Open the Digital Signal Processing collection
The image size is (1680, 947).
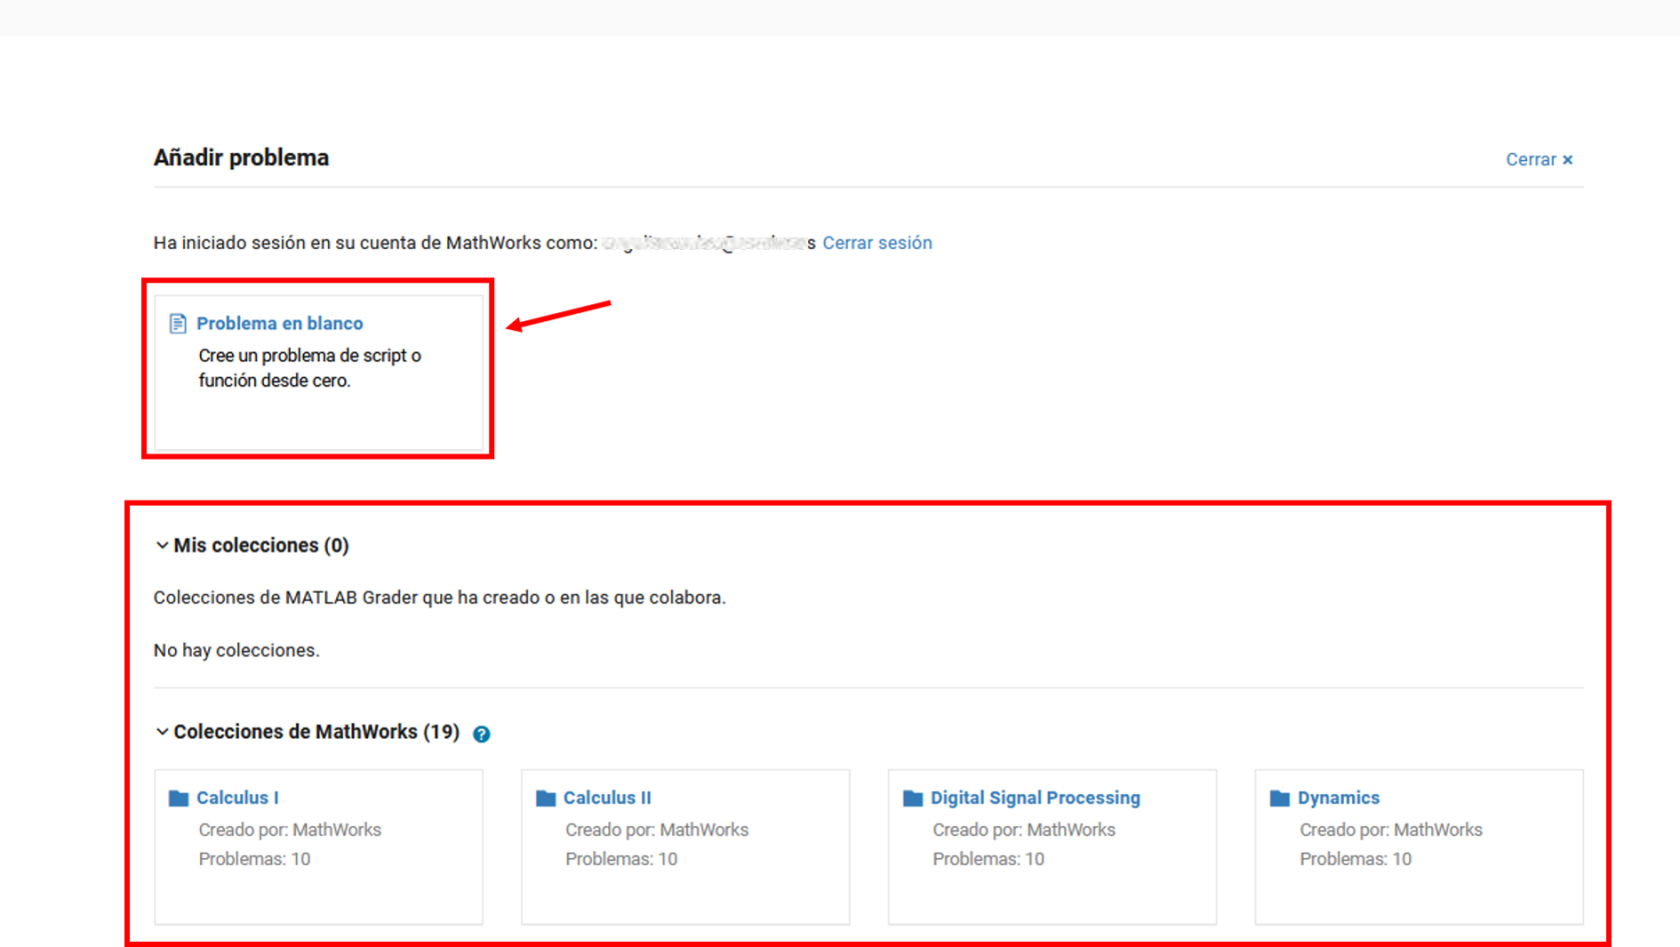(1035, 798)
